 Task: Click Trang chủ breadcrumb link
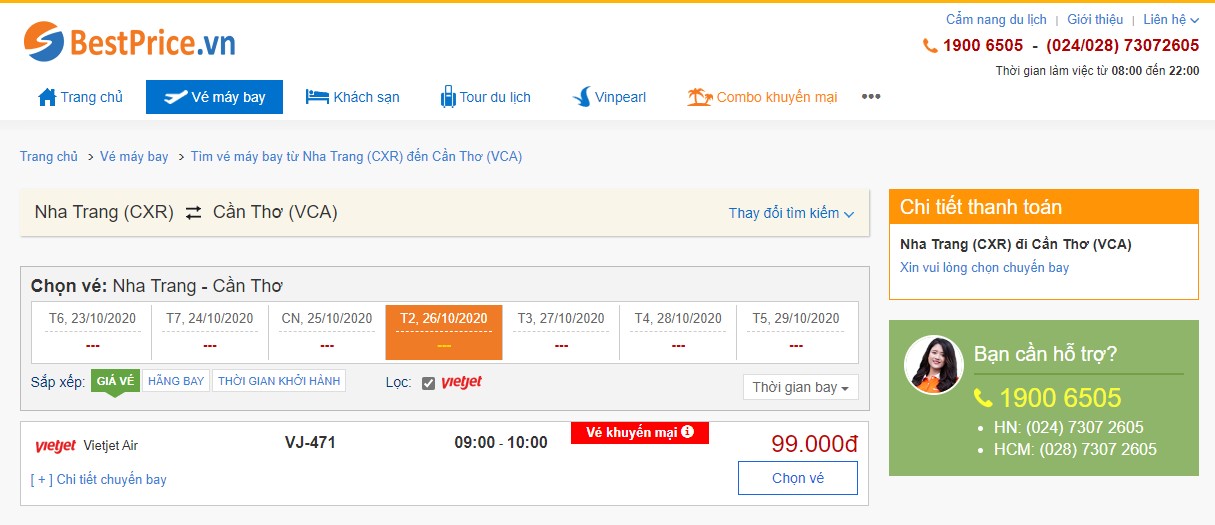click(49, 156)
